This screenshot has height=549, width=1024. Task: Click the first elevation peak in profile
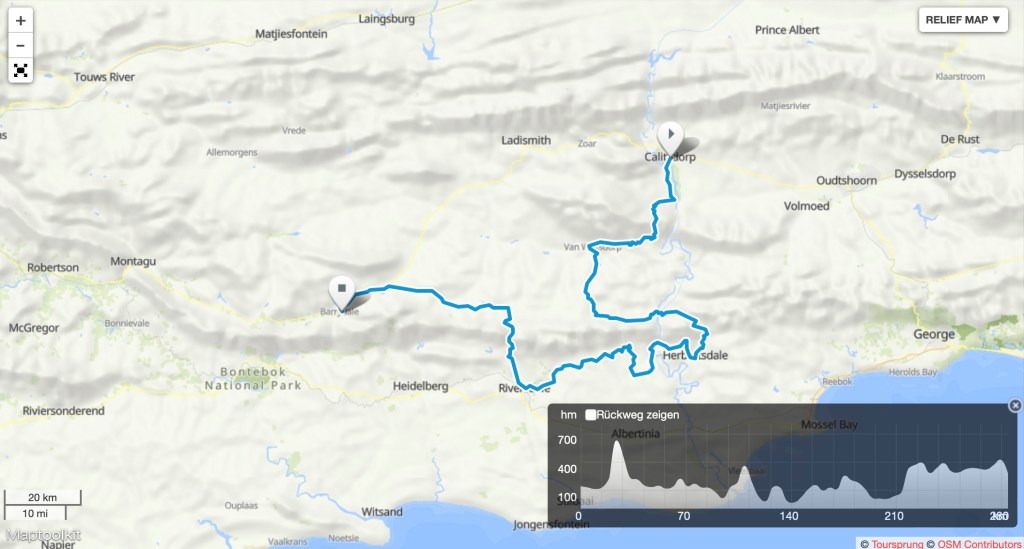[617, 445]
